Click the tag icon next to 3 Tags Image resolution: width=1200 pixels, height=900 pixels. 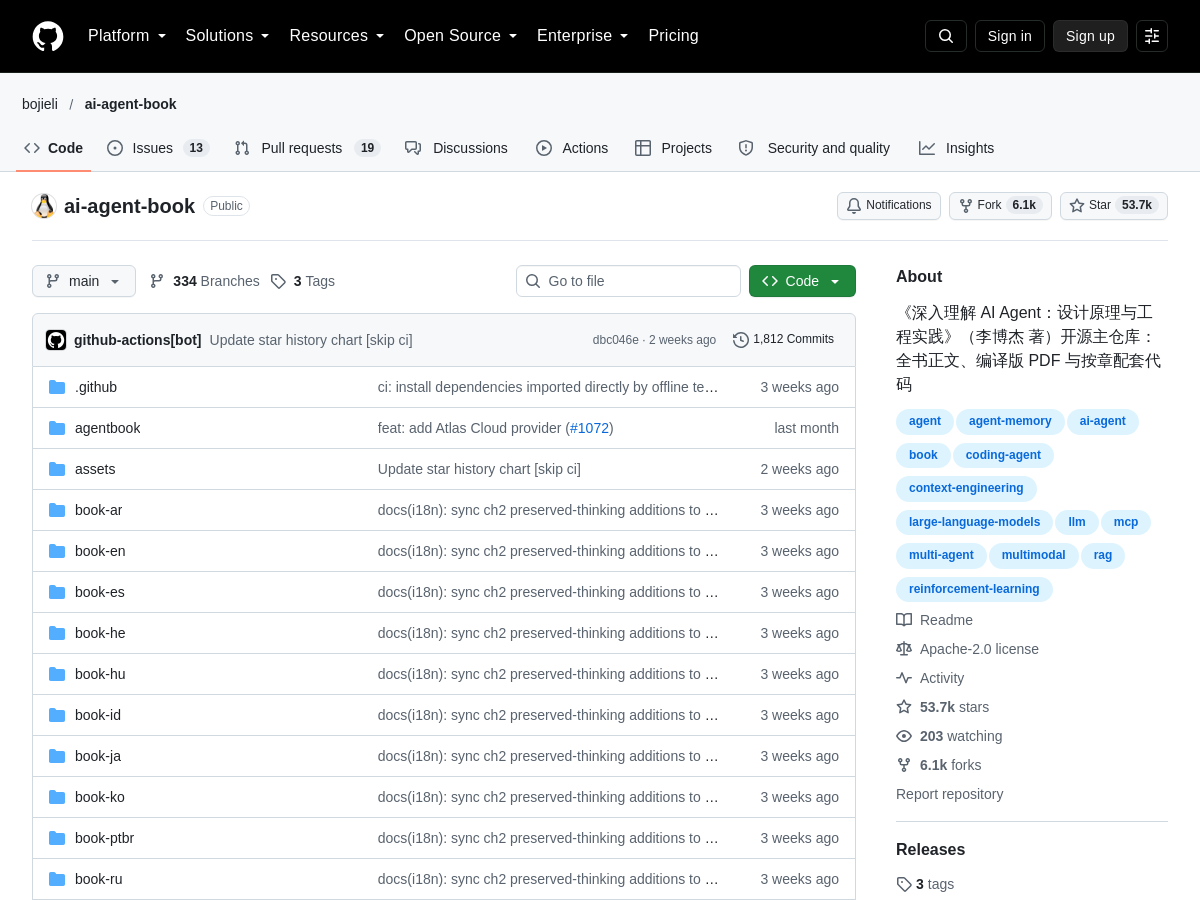point(278,281)
